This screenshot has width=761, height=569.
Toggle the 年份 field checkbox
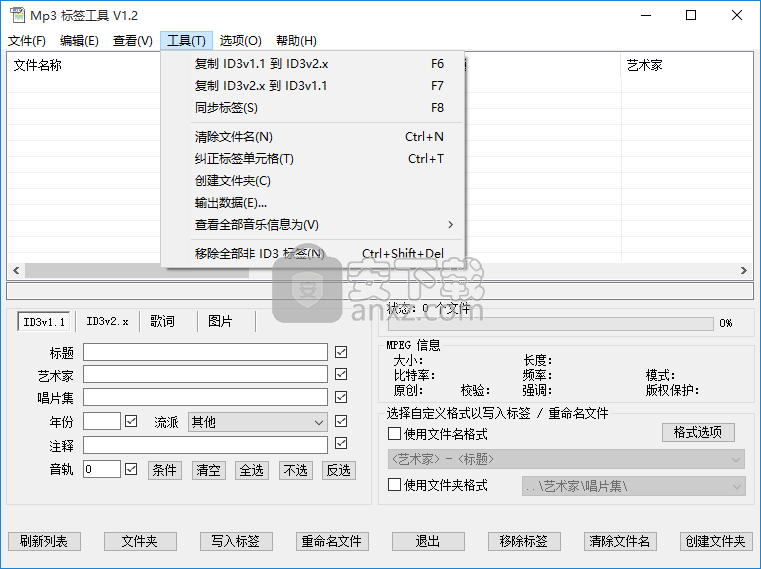131,420
